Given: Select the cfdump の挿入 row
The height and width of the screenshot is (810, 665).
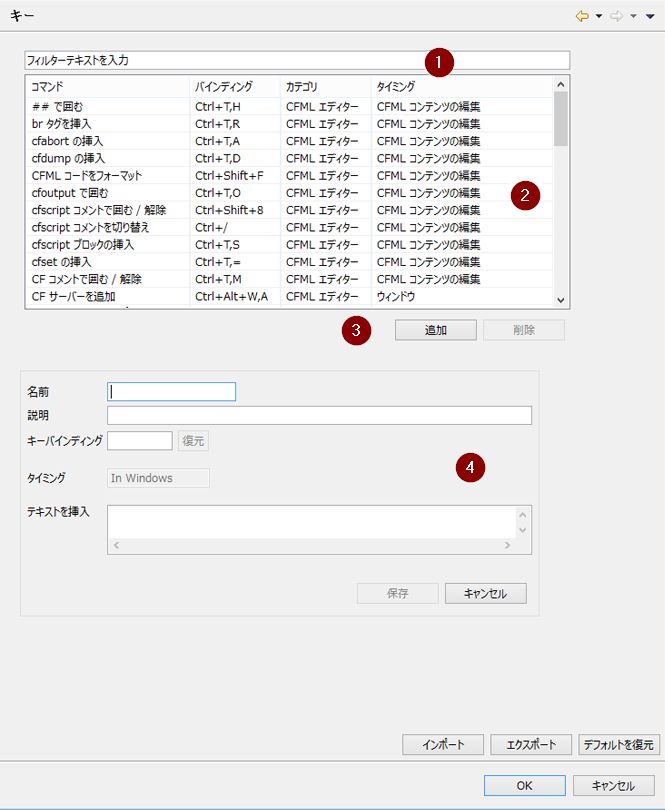Looking at the screenshot, I should (289, 158).
